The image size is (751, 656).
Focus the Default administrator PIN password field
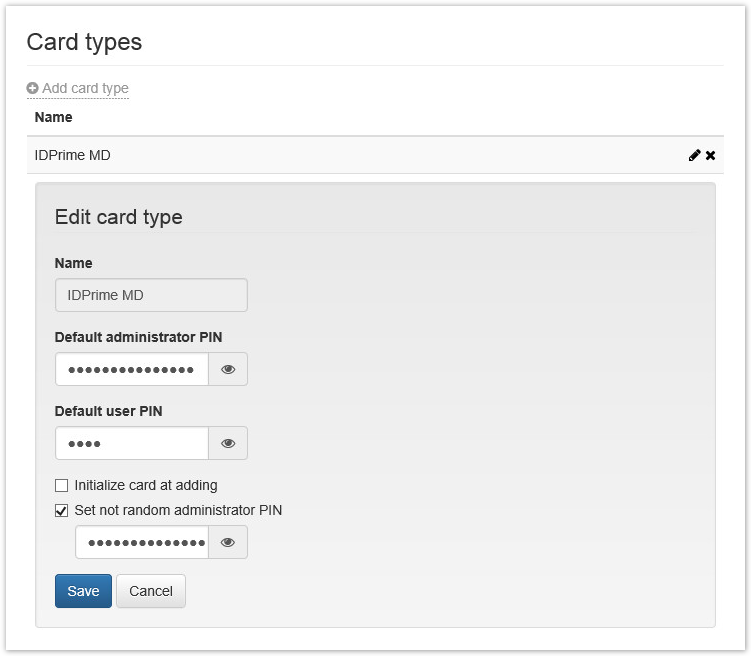click(132, 369)
